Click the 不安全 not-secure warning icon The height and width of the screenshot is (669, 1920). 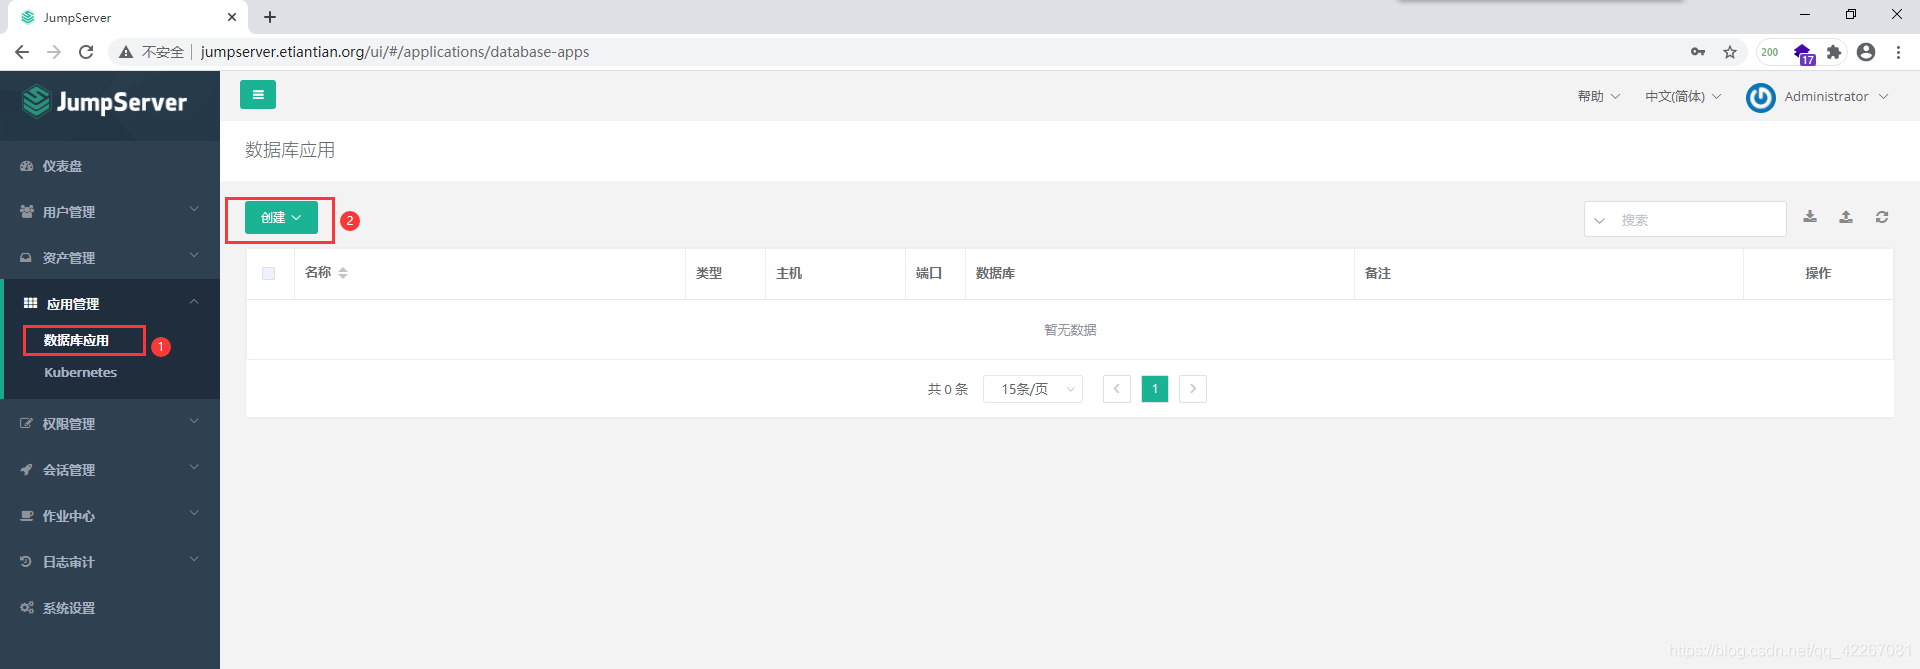(126, 52)
